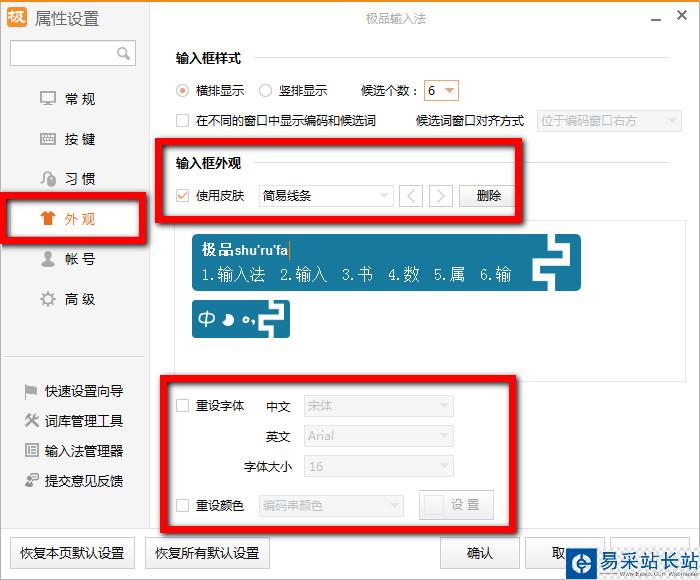Viewport: 700px width, 580px height.
Task: Open the 字体大小 dropdown showing 16
Action: pos(379,467)
